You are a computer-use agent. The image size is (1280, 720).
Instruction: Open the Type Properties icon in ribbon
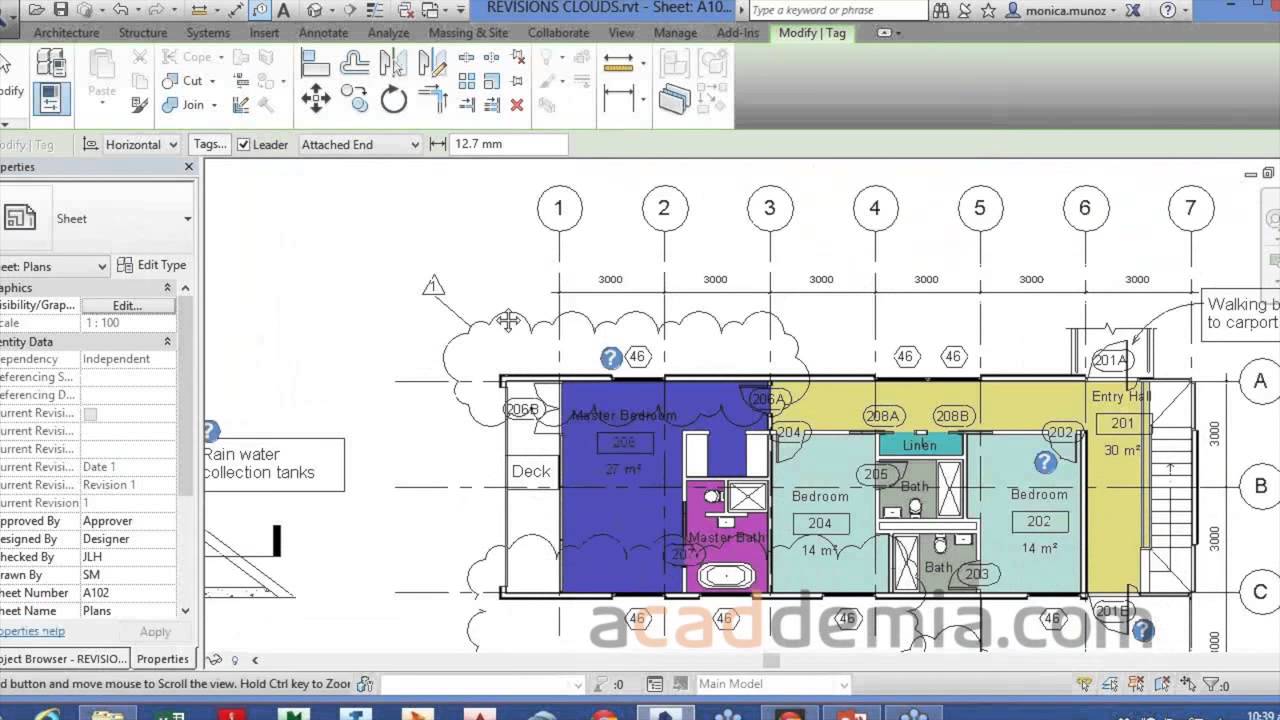click(x=51, y=62)
